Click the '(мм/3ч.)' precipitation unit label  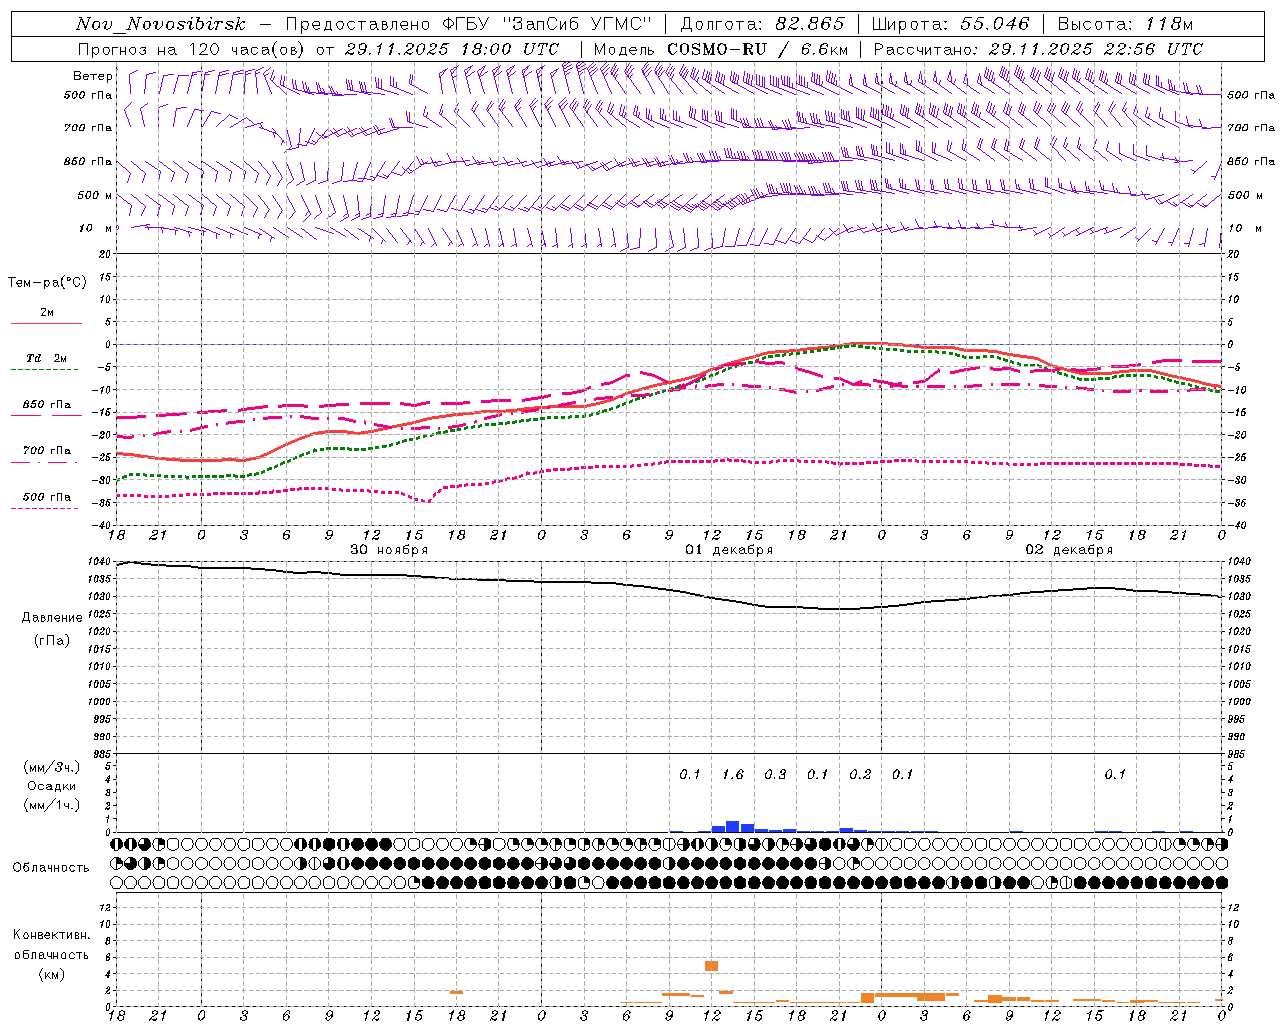(52, 767)
